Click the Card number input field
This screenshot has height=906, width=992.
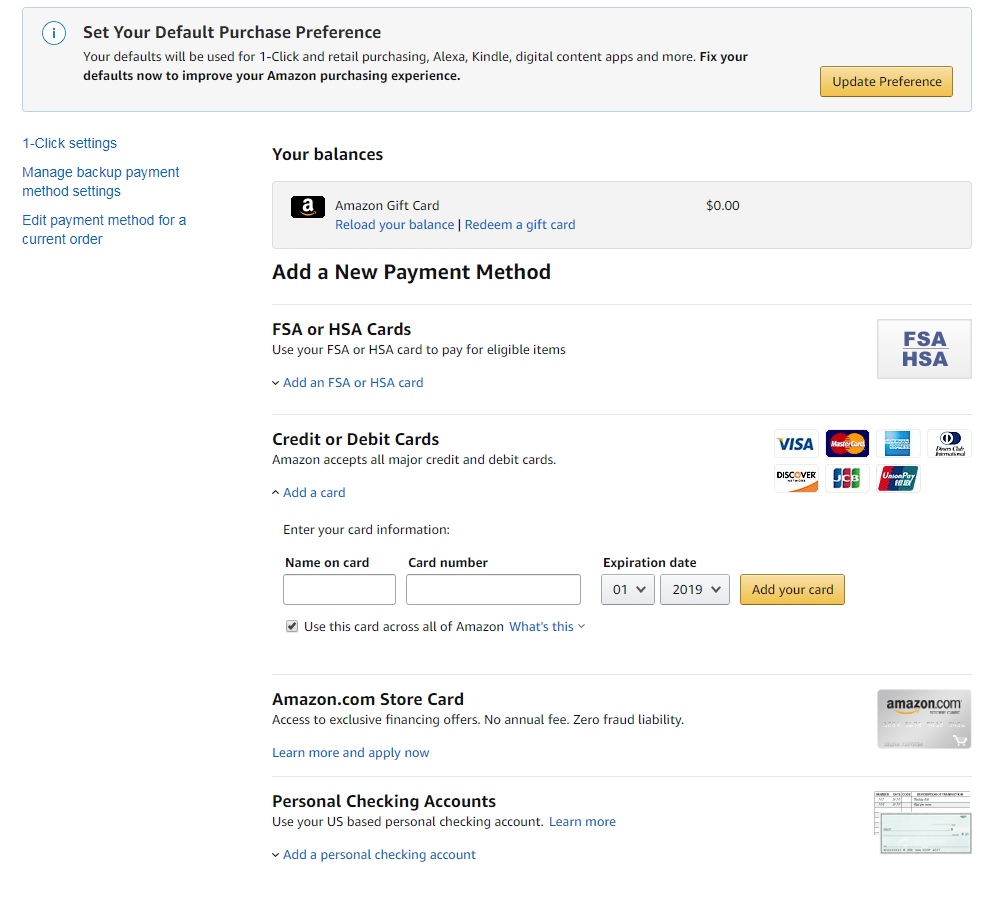[x=493, y=590]
